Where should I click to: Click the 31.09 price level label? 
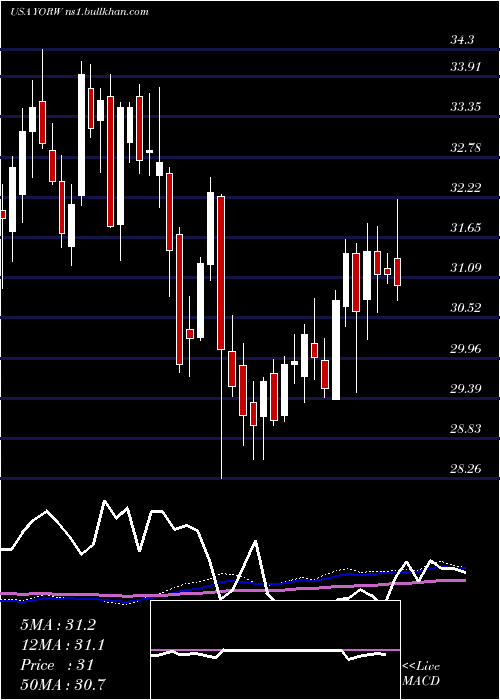(x=465, y=268)
